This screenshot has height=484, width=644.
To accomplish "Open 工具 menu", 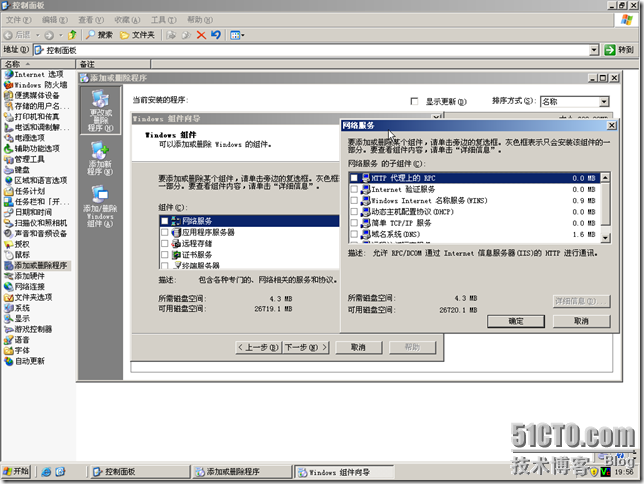I will click(x=163, y=20).
